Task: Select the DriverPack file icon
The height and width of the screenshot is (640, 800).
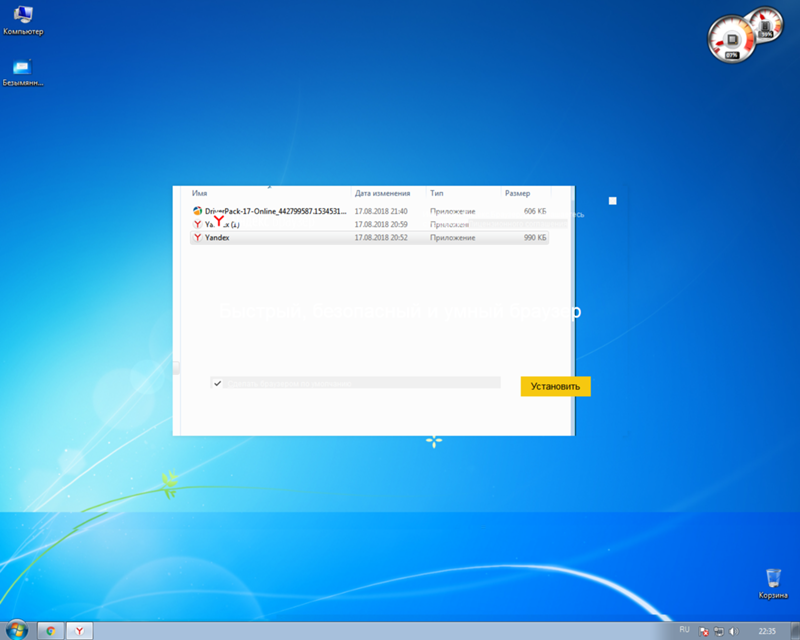Action: point(197,211)
